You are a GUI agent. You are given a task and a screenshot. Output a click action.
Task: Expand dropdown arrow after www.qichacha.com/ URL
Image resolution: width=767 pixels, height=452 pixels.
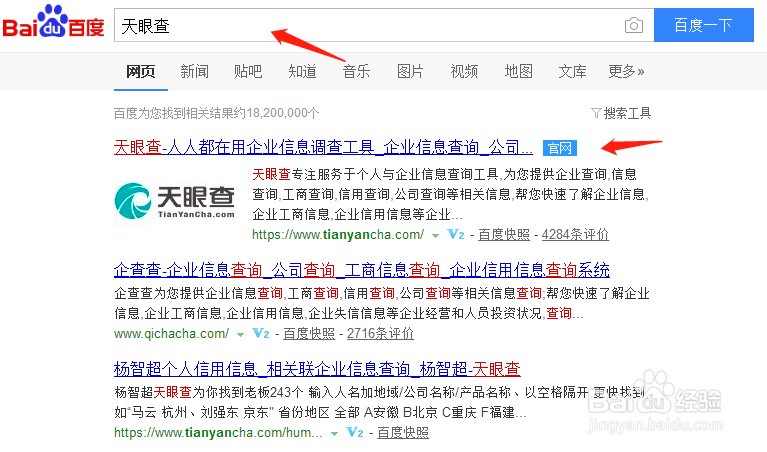click(240, 335)
